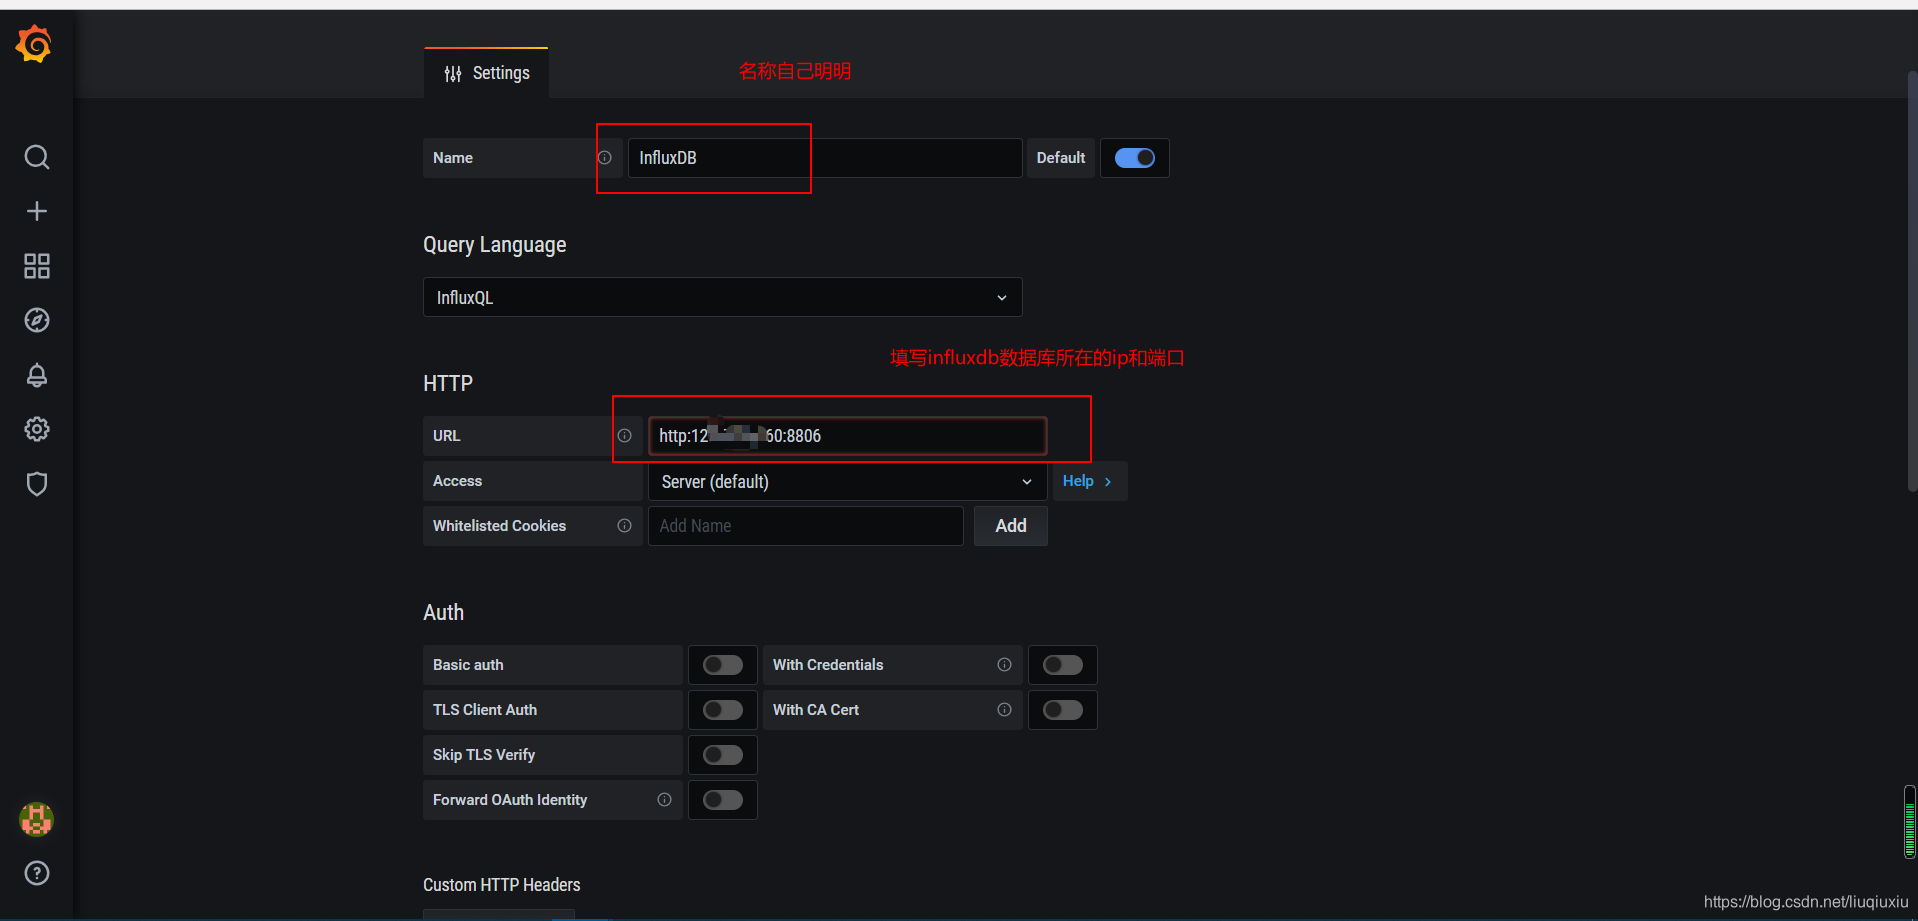This screenshot has height=921, width=1918.
Task: Enable the With CA Cert switch
Action: [1063, 710]
